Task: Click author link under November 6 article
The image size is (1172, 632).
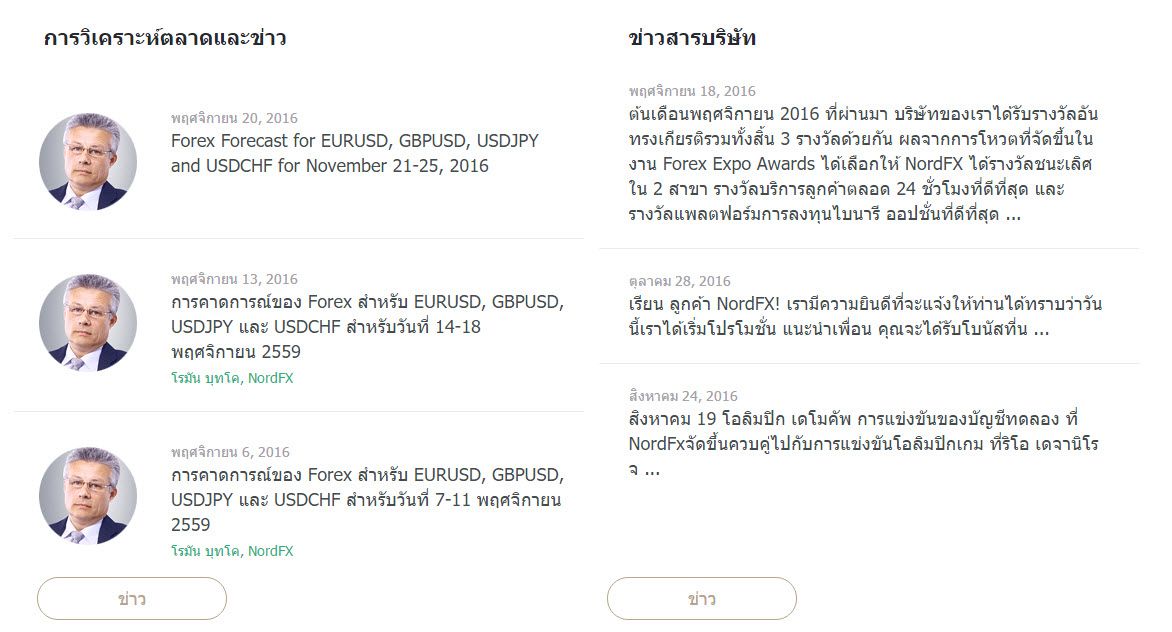Action: click(x=232, y=551)
